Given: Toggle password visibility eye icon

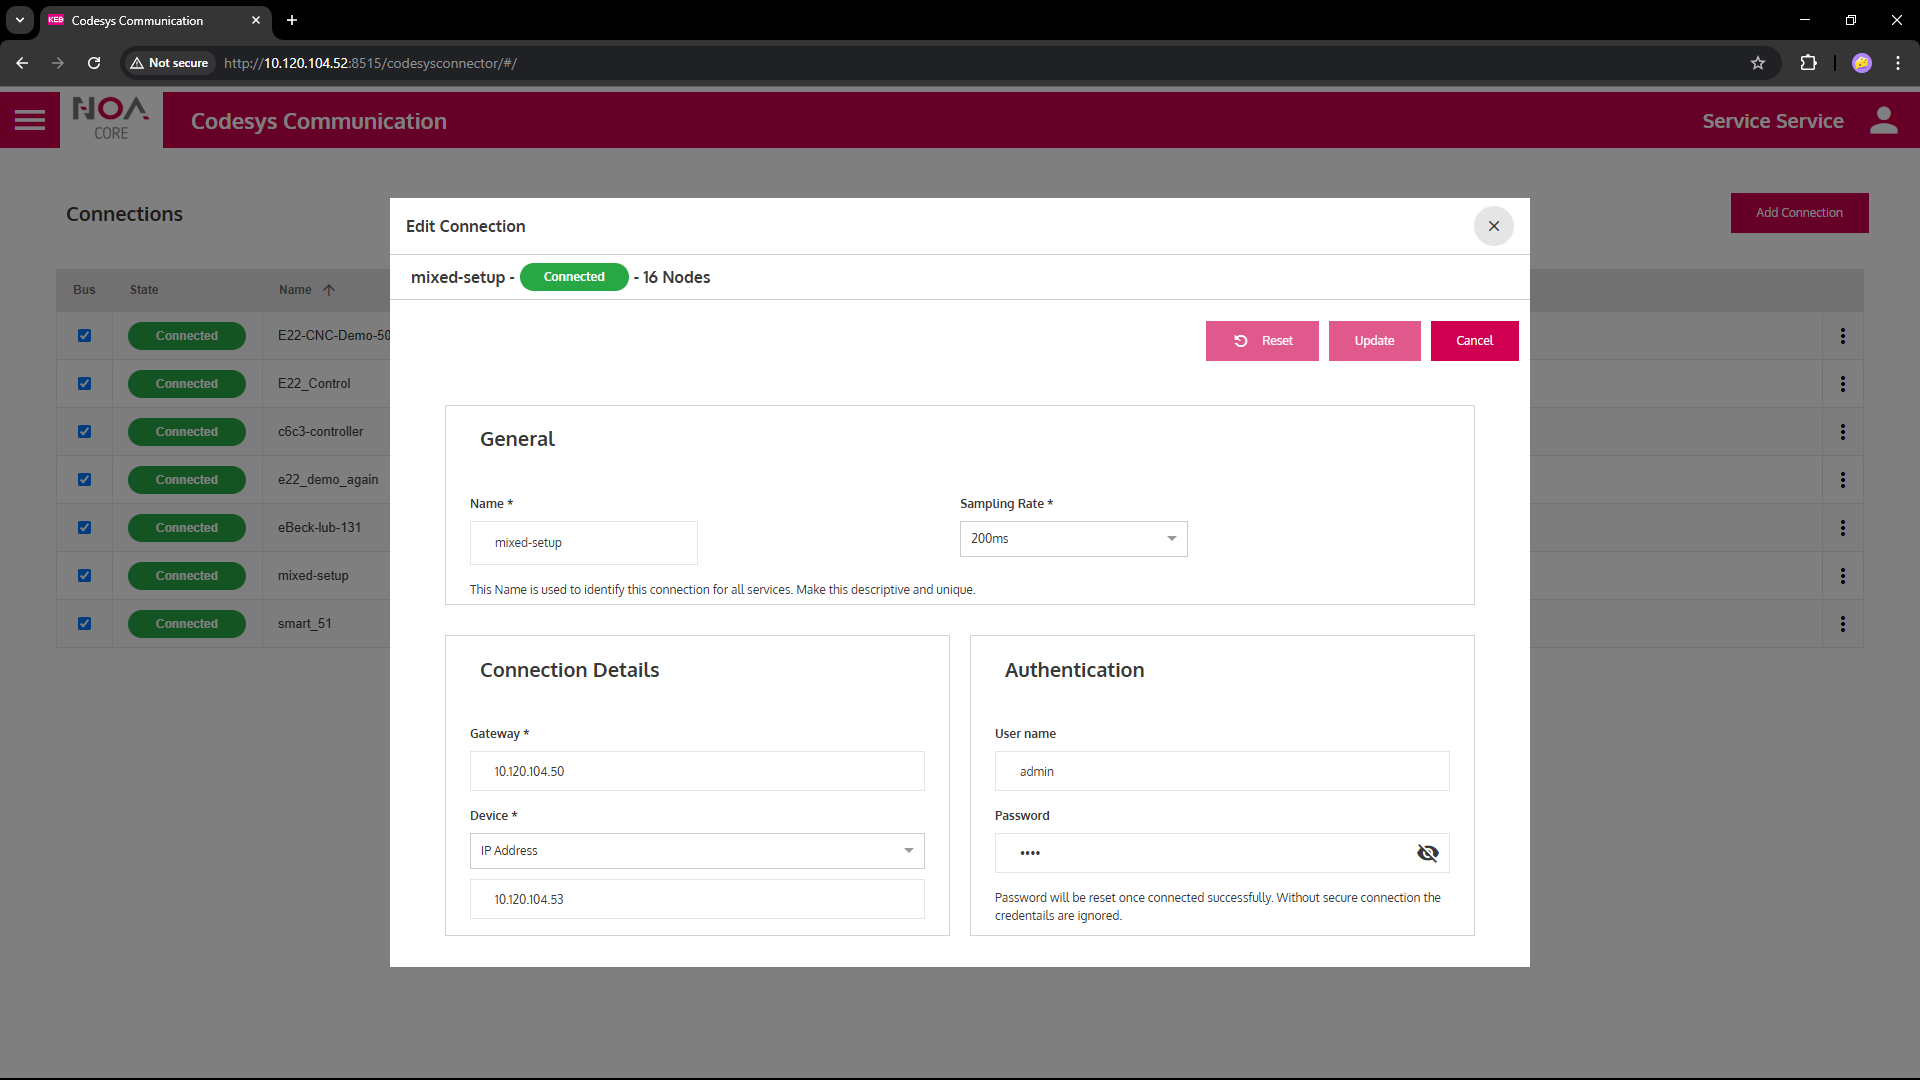Looking at the screenshot, I should click(1427, 853).
